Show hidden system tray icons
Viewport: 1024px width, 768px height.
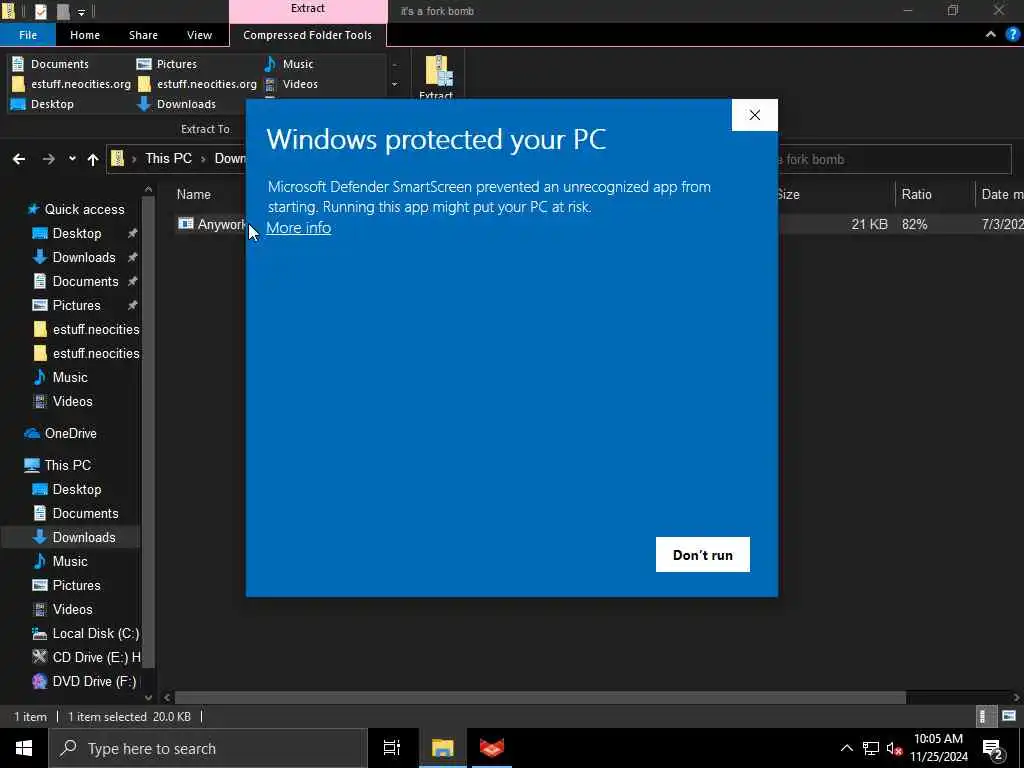(846, 748)
